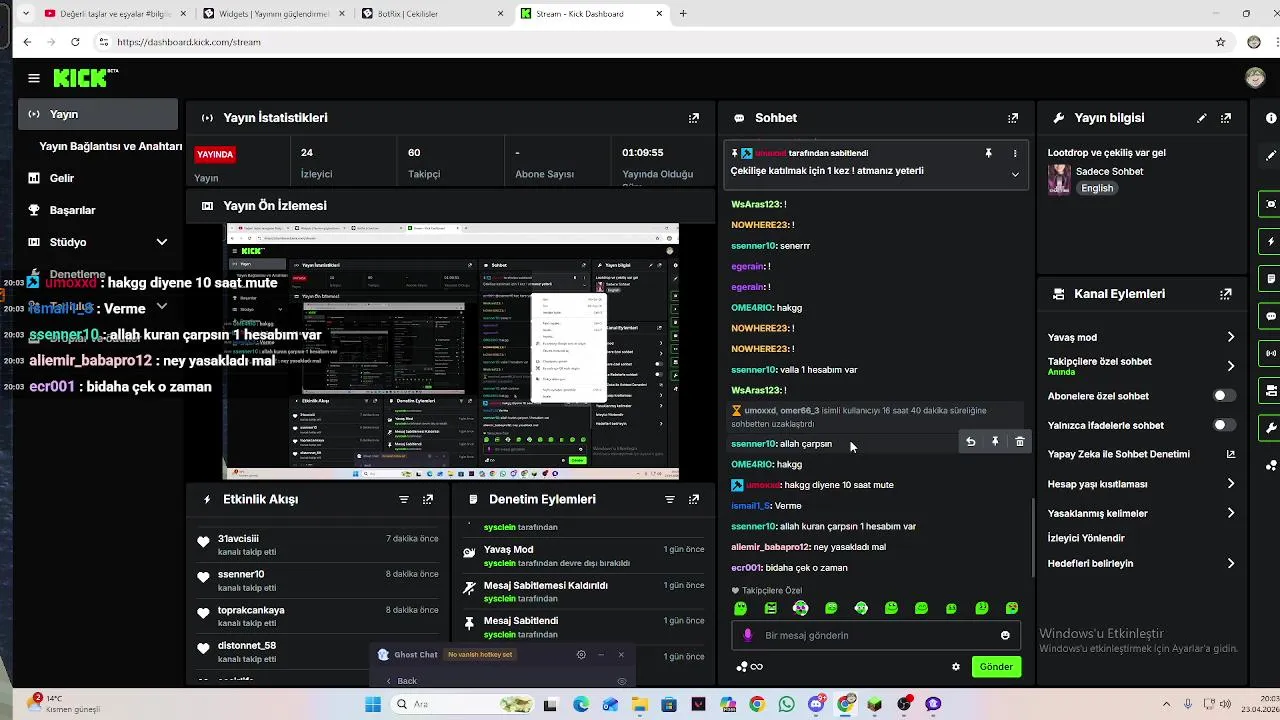This screenshot has width=1280, height=720.
Task: Pop out the Yayın İstatistikleri panel
Action: pyautogui.click(x=694, y=118)
